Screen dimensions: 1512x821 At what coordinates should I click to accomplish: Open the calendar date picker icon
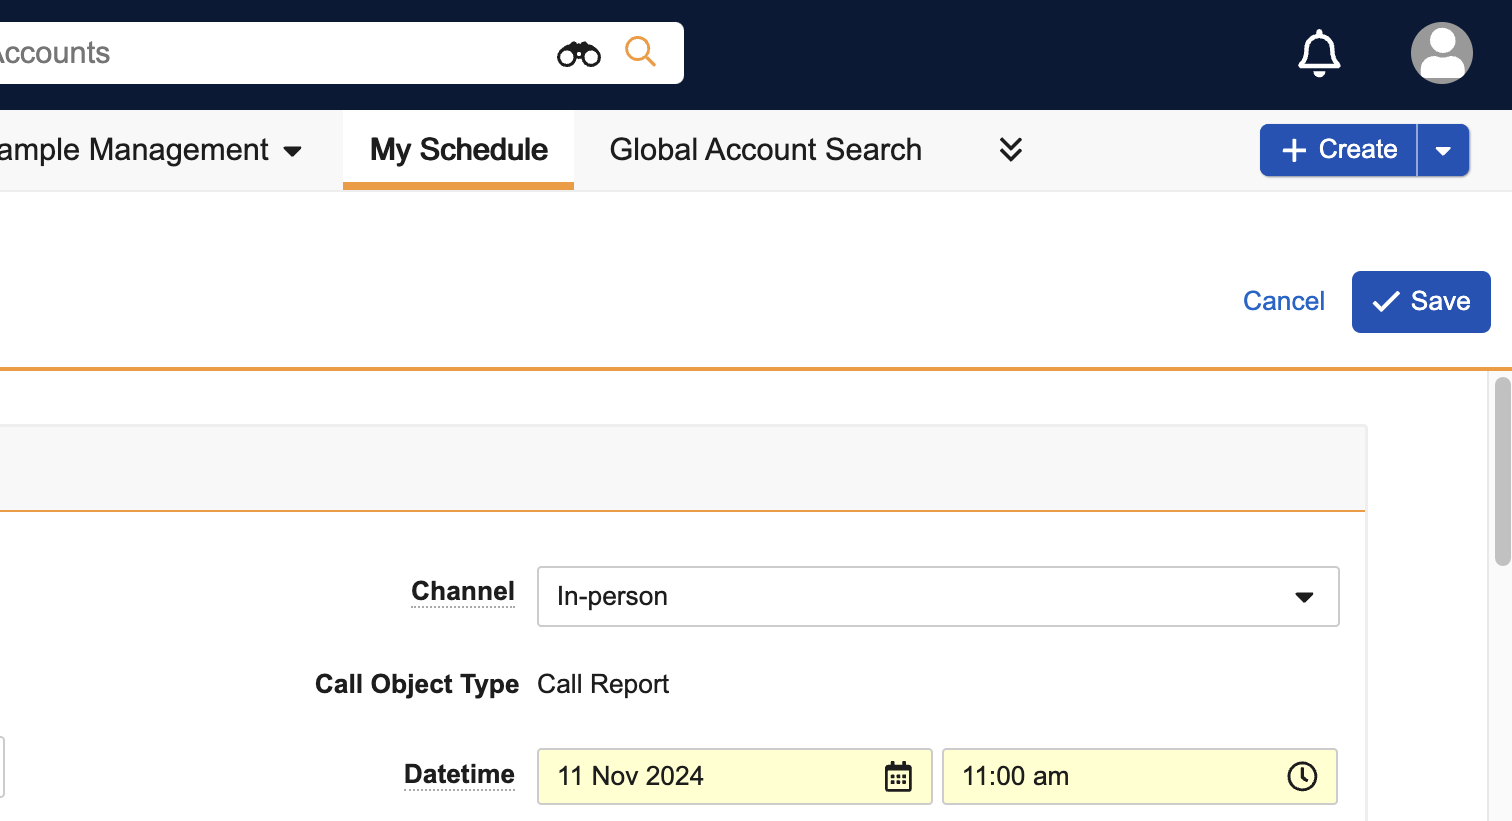point(898,777)
